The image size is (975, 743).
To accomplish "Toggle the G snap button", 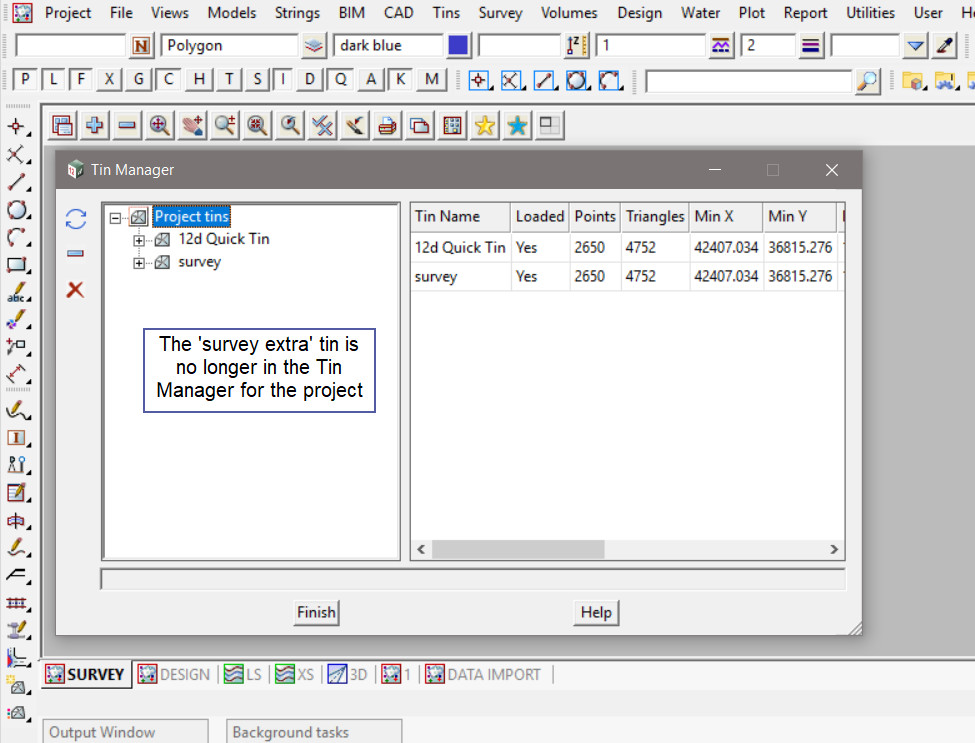I will coord(138,80).
